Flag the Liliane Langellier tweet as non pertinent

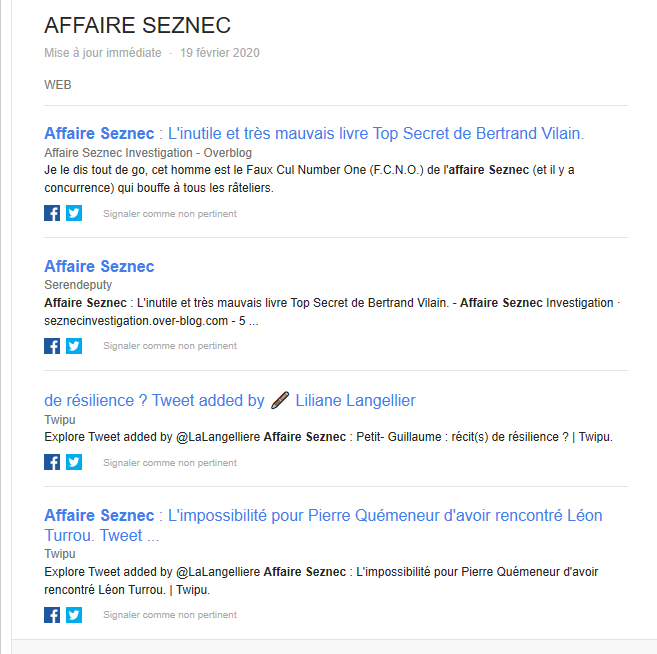(170, 463)
